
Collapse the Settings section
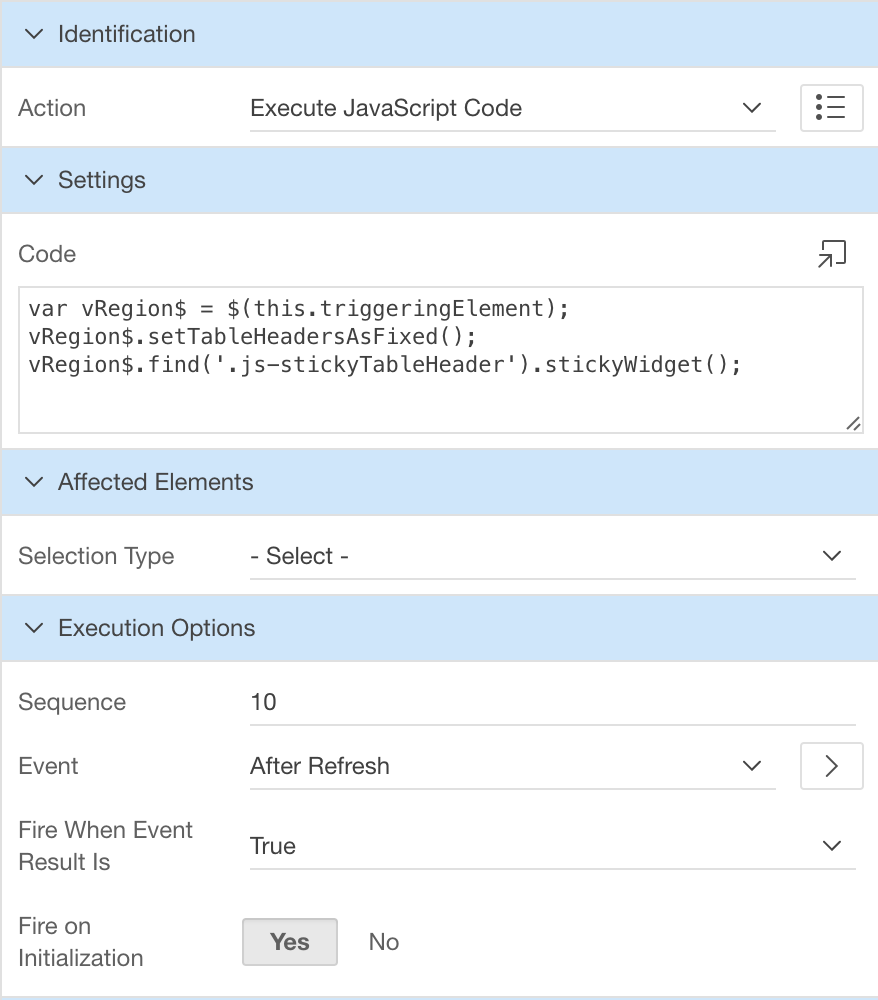coord(35,180)
